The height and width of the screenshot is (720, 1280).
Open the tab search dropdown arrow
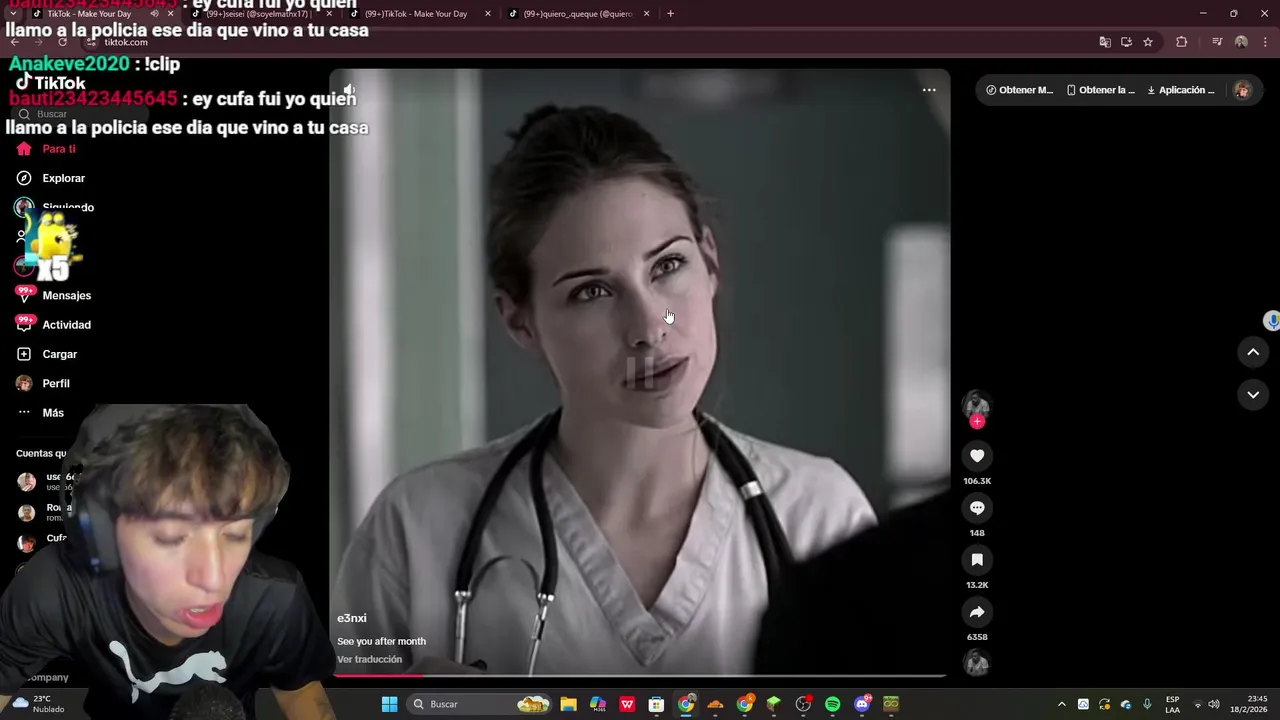(x=14, y=14)
